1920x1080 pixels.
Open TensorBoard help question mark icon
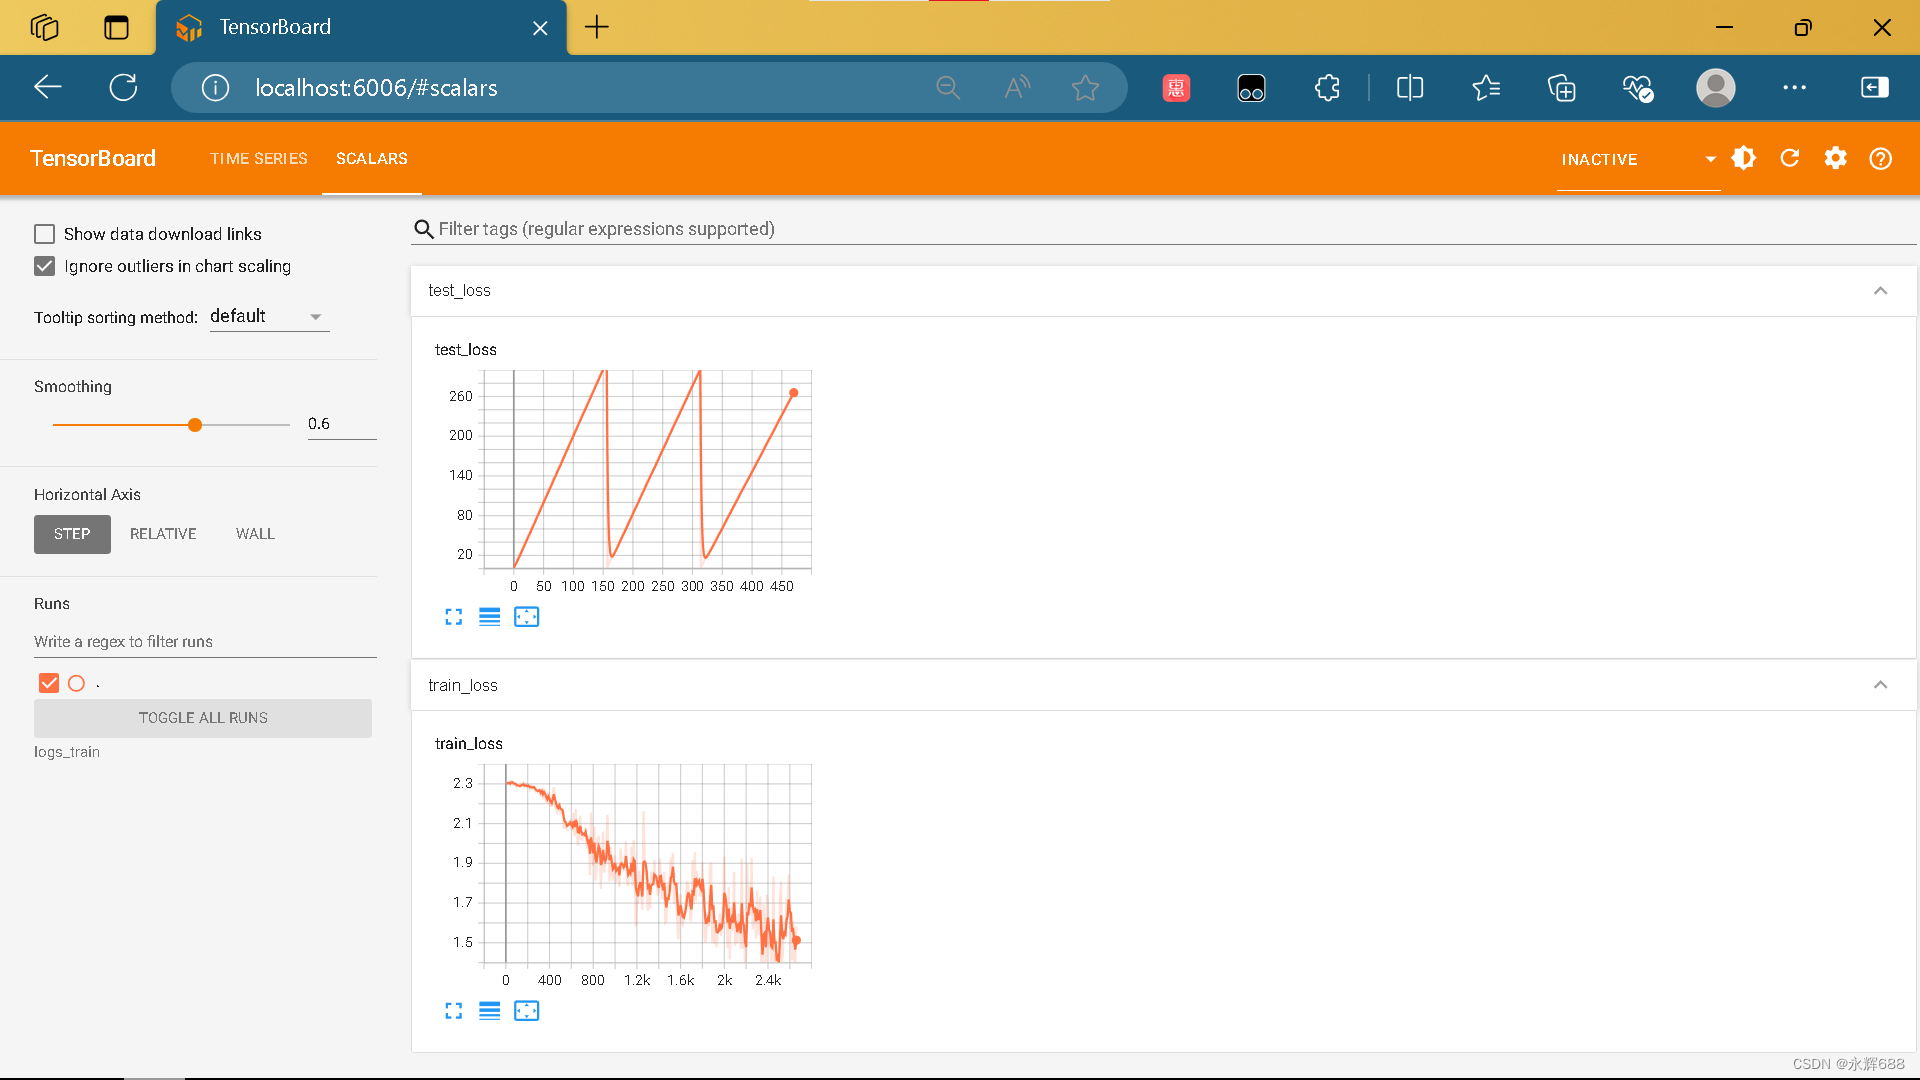point(1880,158)
